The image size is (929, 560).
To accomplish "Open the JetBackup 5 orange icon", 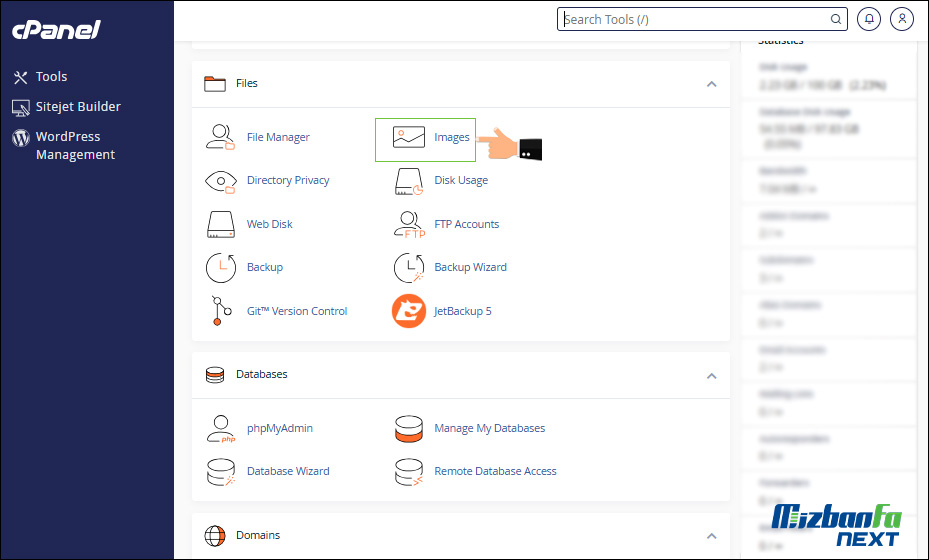I will point(408,311).
